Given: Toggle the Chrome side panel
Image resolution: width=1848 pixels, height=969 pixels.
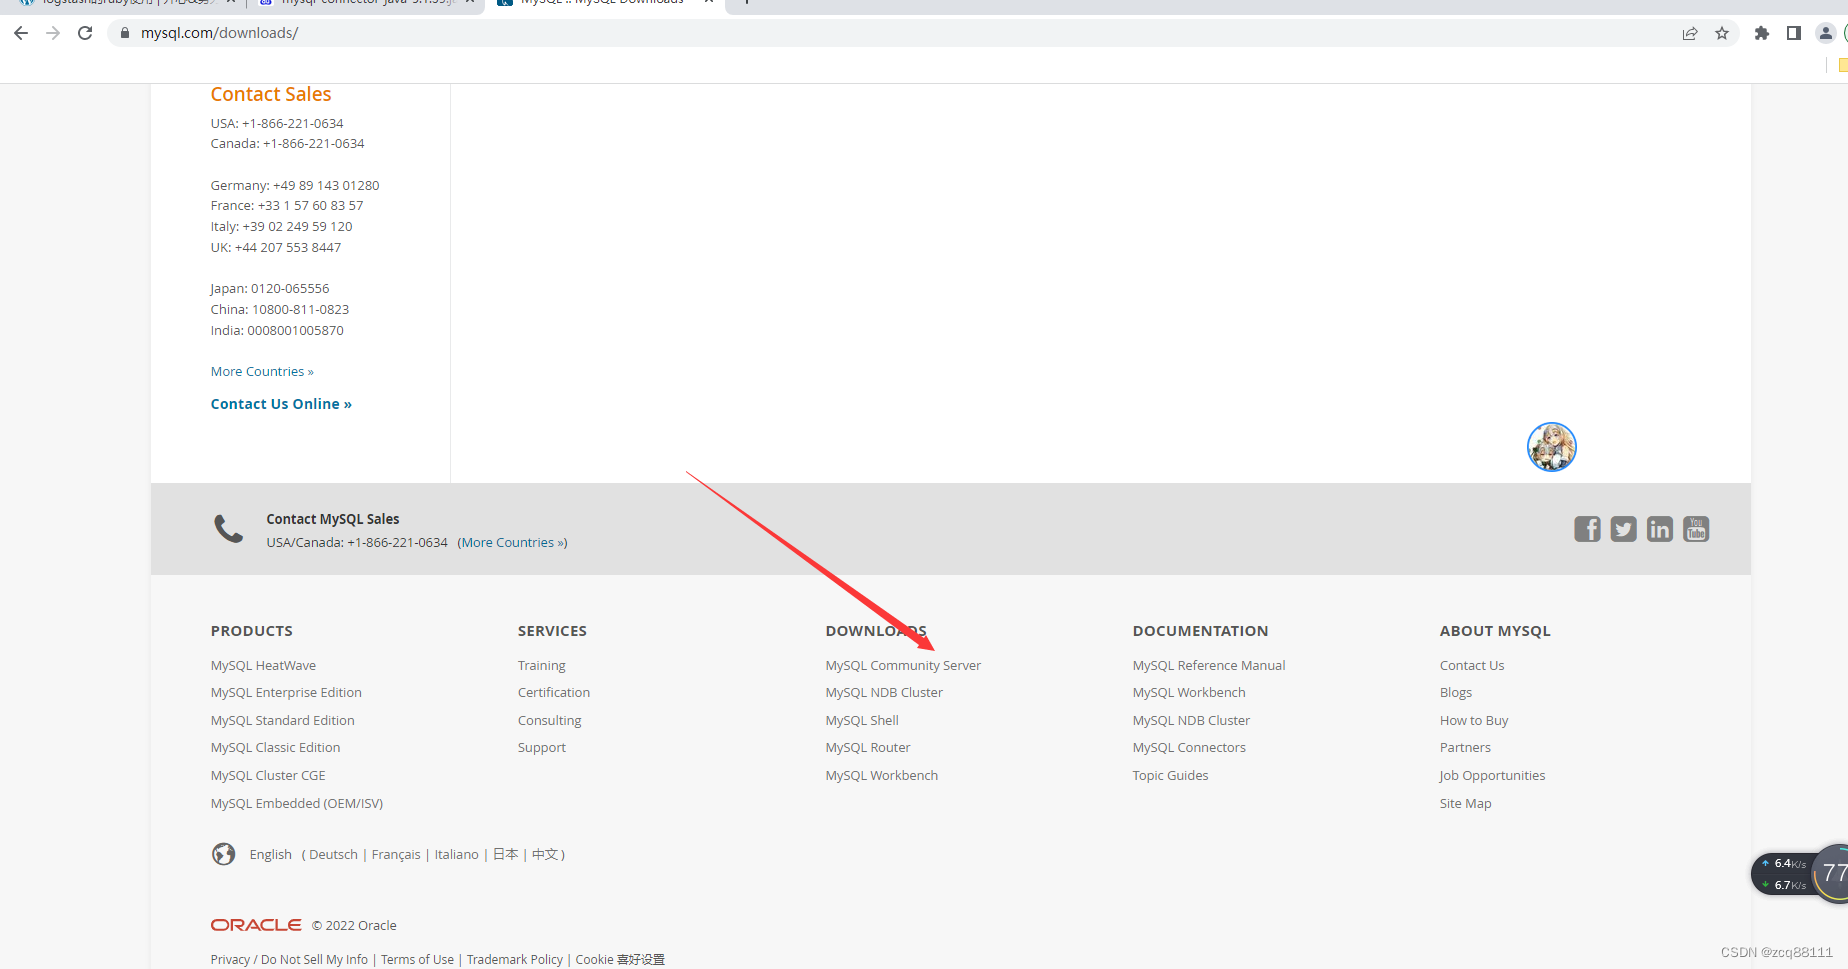Looking at the screenshot, I should [1793, 32].
